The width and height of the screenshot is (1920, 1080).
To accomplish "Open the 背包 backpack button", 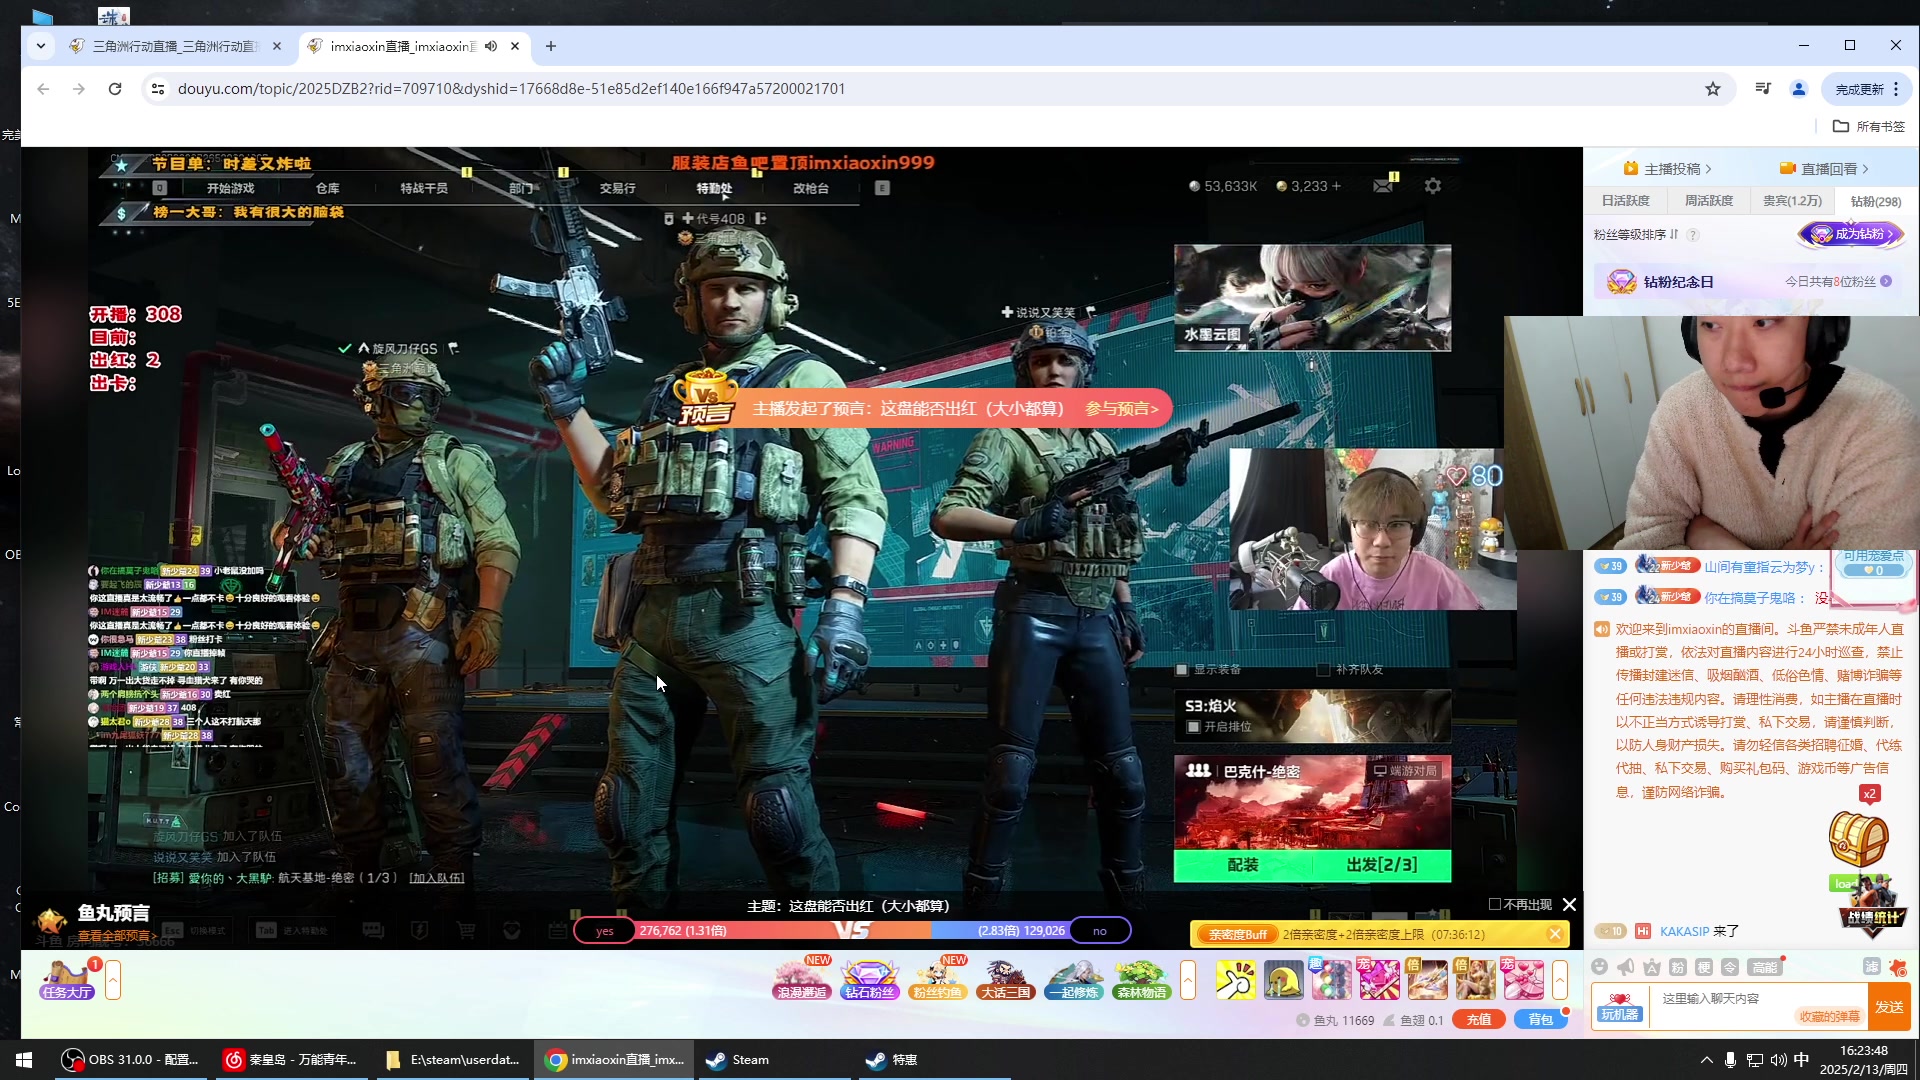I will [x=1541, y=1020].
